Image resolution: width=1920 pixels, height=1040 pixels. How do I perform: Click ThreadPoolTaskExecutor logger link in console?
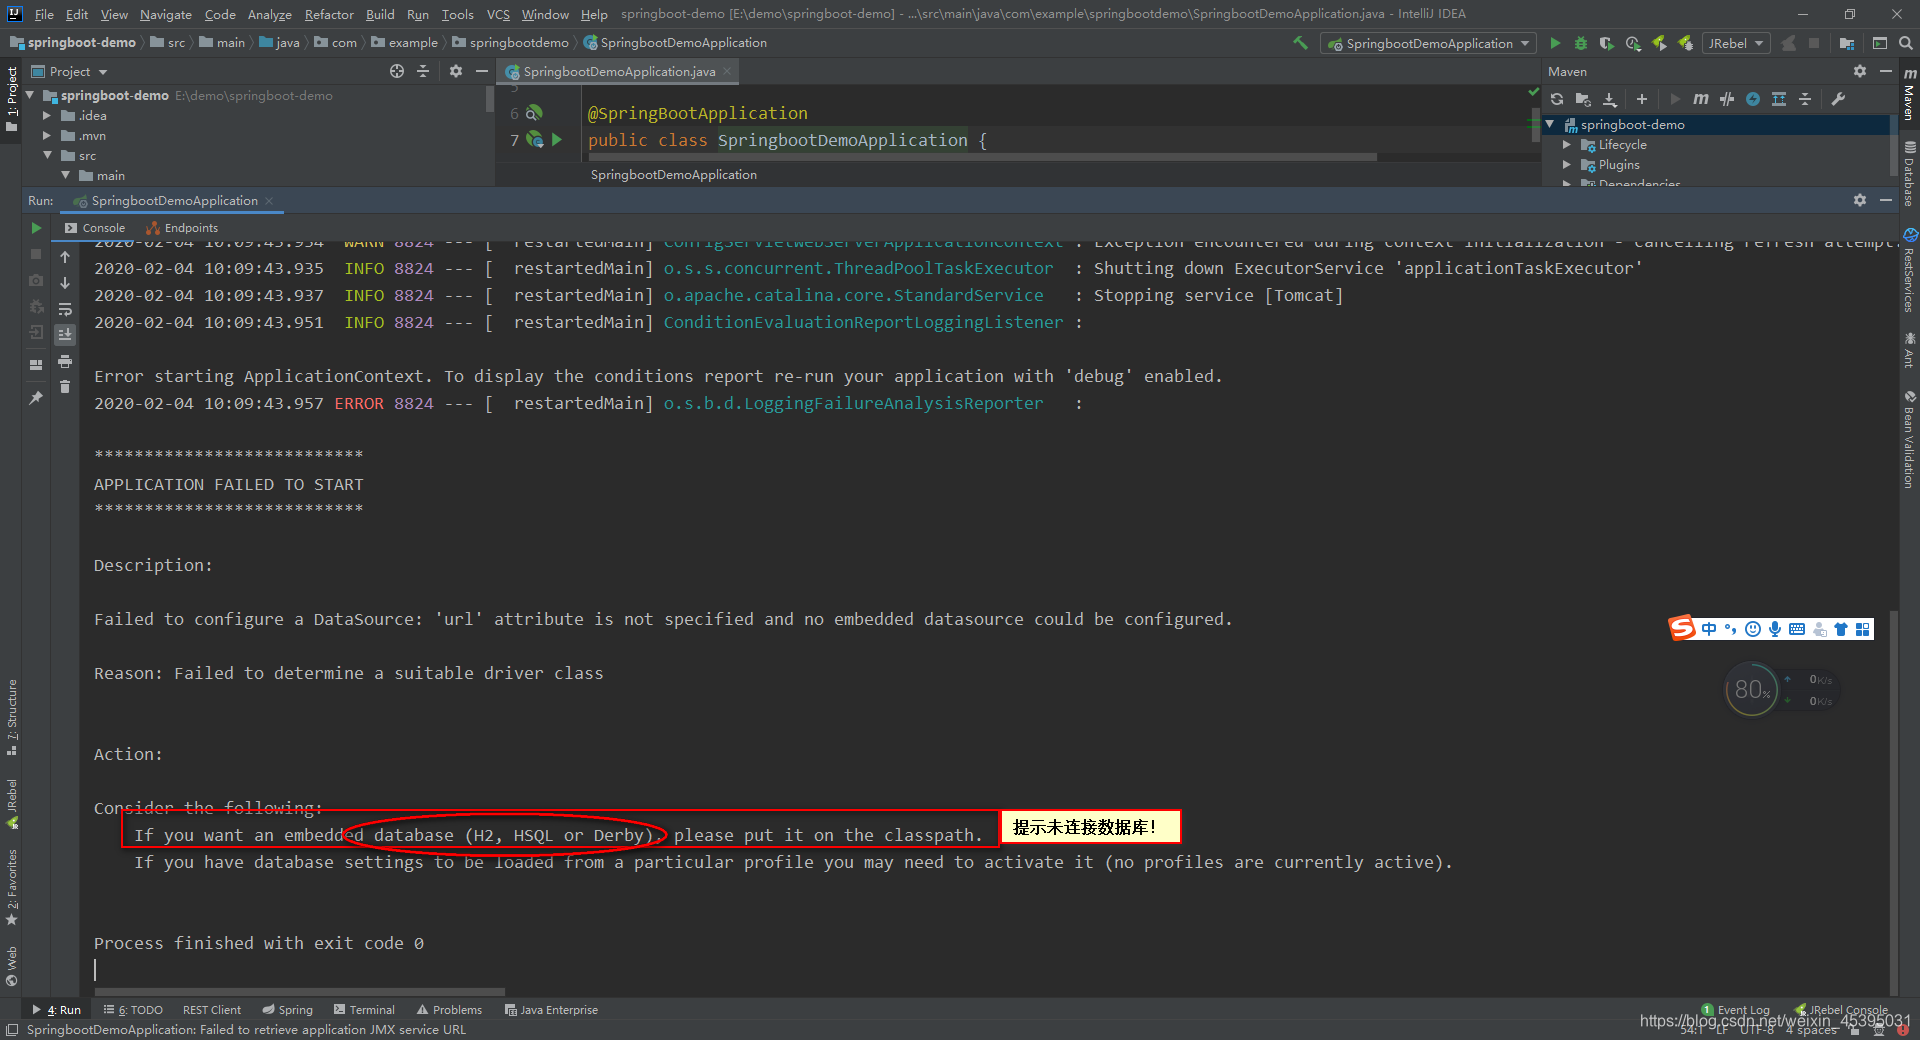click(x=858, y=268)
